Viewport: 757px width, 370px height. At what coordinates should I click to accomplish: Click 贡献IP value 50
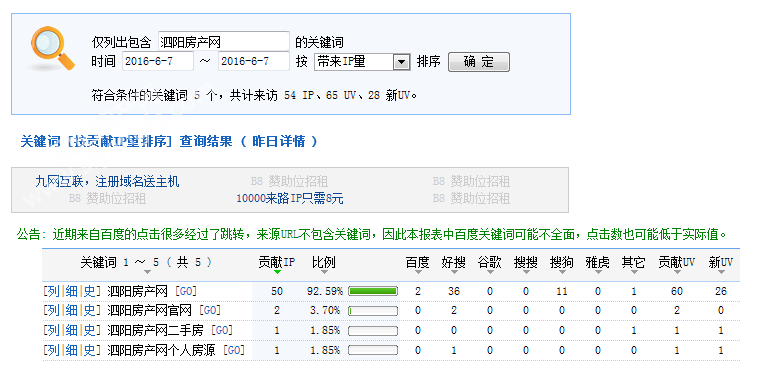point(277,291)
